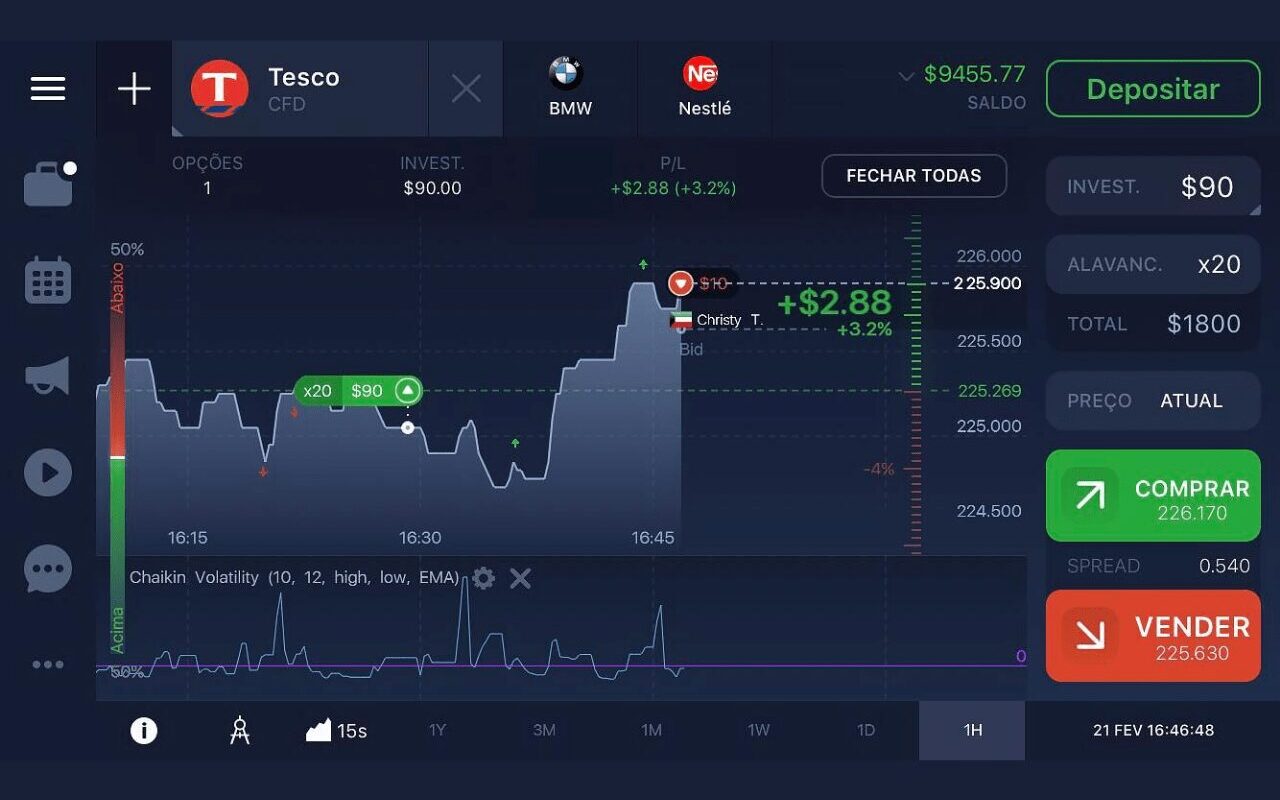Change the ALAVANC. x20 leverage
This screenshot has height=800, width=1280.
tap(1153, 264)
